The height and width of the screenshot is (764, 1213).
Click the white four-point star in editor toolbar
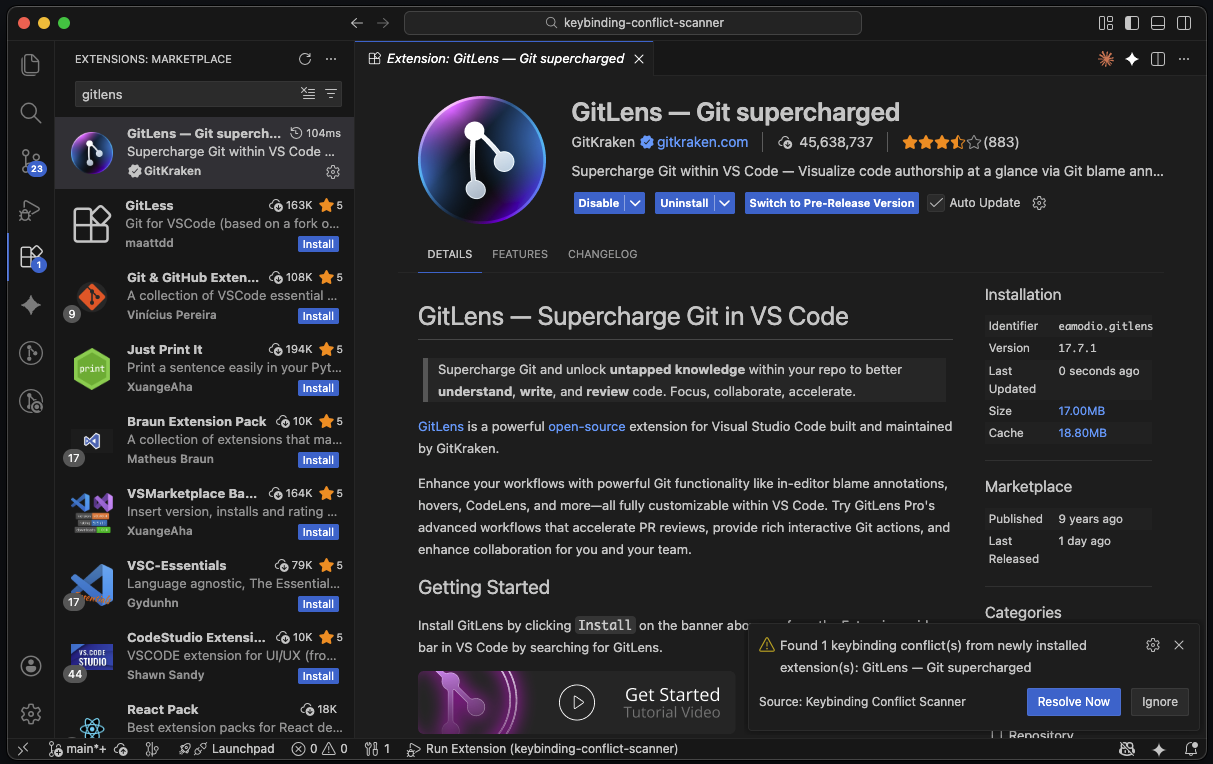click(x=1132, y=59)
